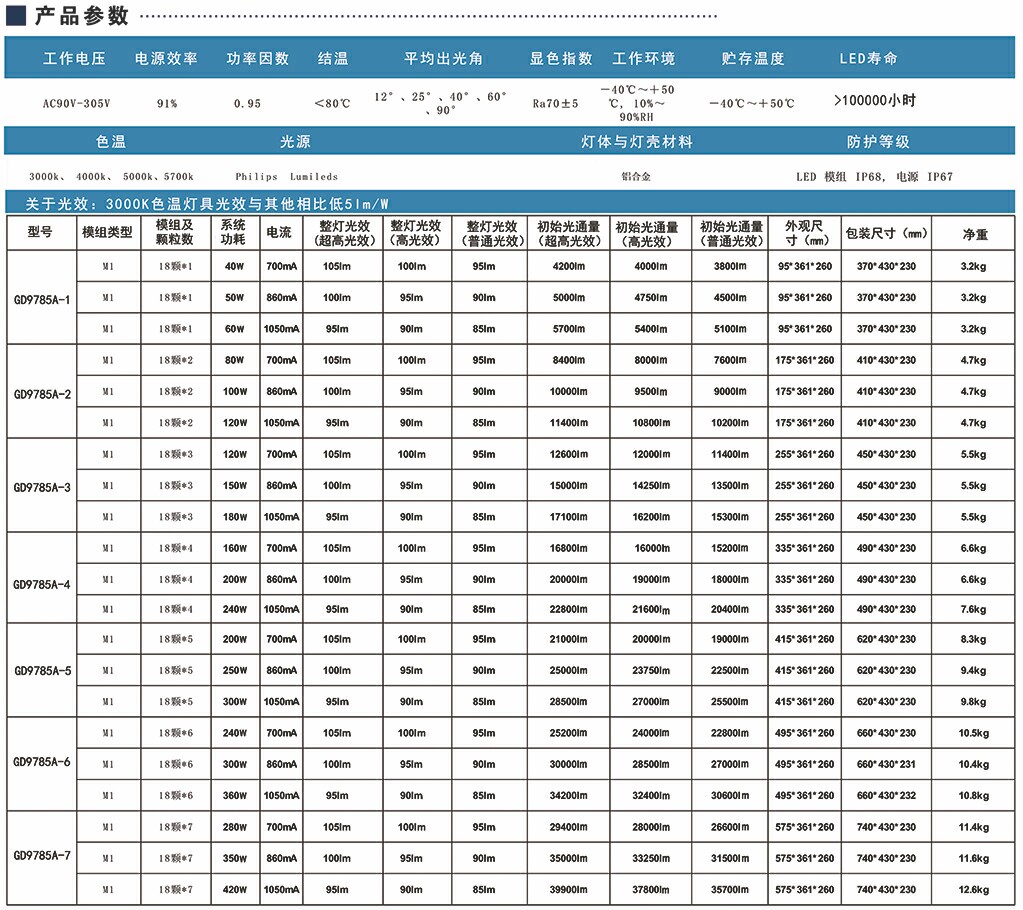
Task: Select the 80W power cell
Action: click(234, 360)
